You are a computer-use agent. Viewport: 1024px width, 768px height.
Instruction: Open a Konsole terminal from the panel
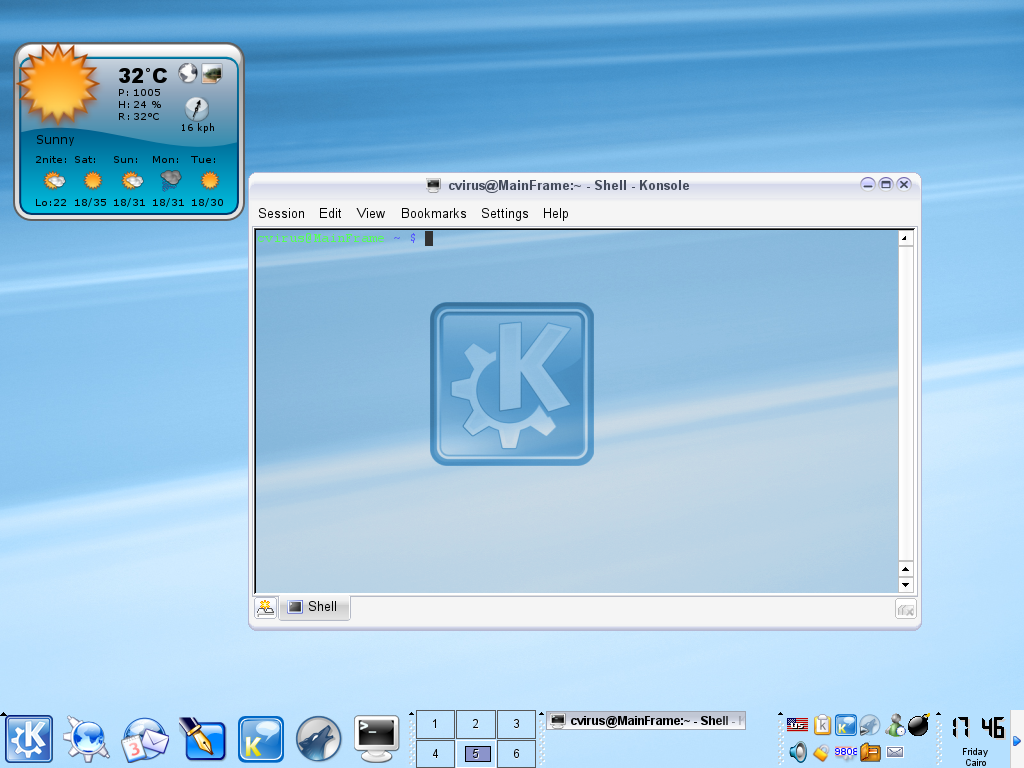376,738
